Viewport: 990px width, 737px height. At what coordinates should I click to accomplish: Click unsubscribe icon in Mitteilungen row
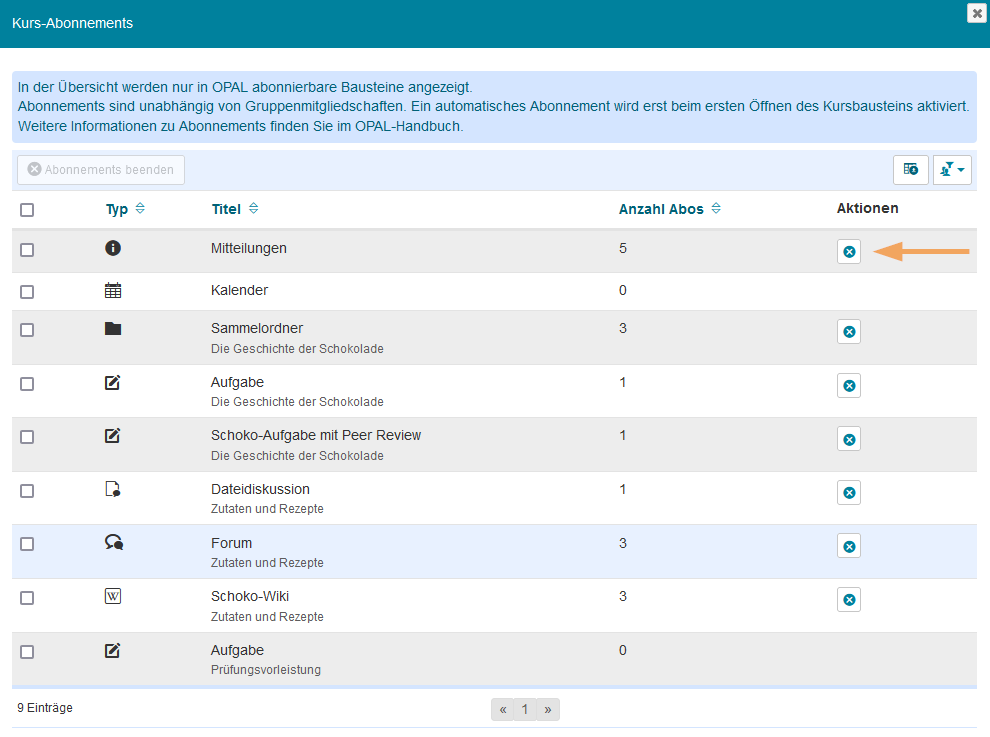pos(848,252)
